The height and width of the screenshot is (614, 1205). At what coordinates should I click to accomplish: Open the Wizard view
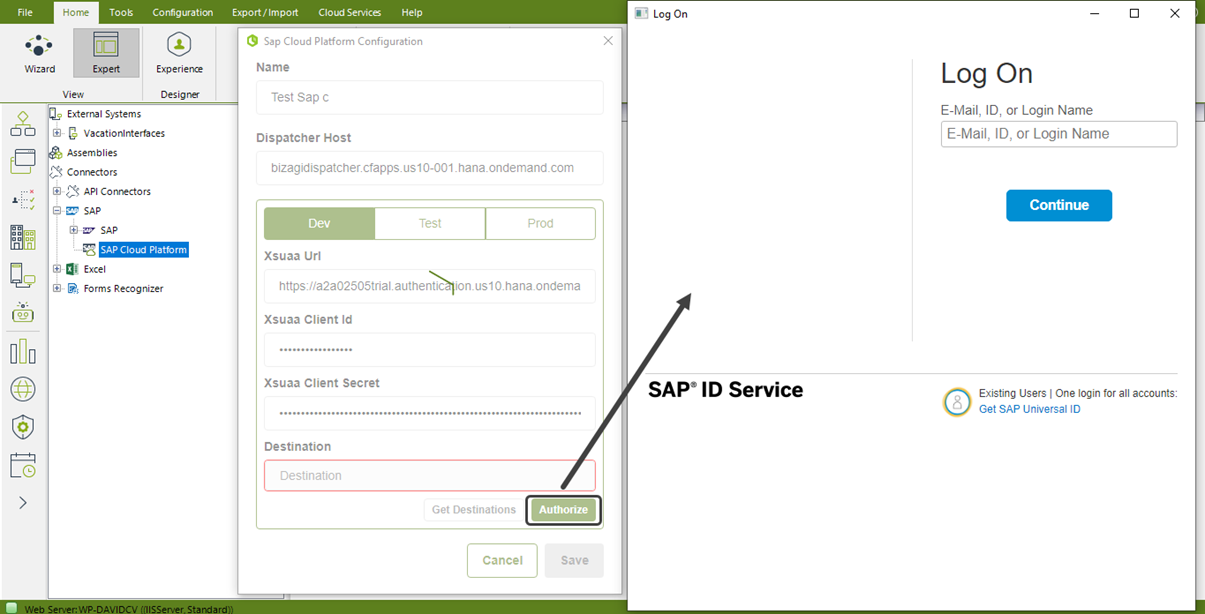(40, 54)
